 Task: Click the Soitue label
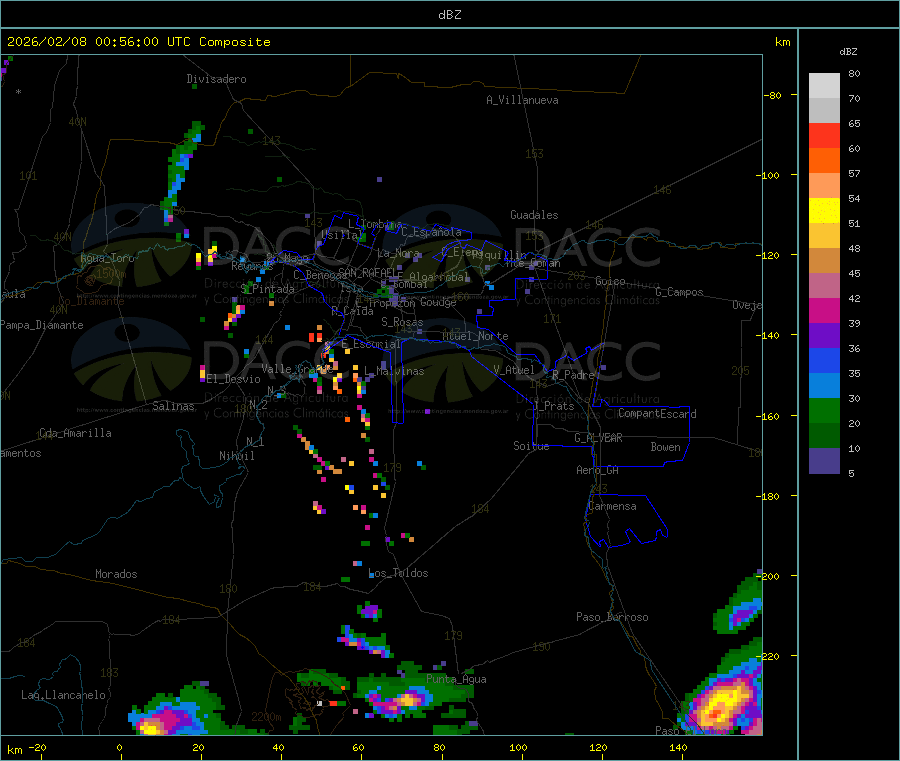(531, 446)
